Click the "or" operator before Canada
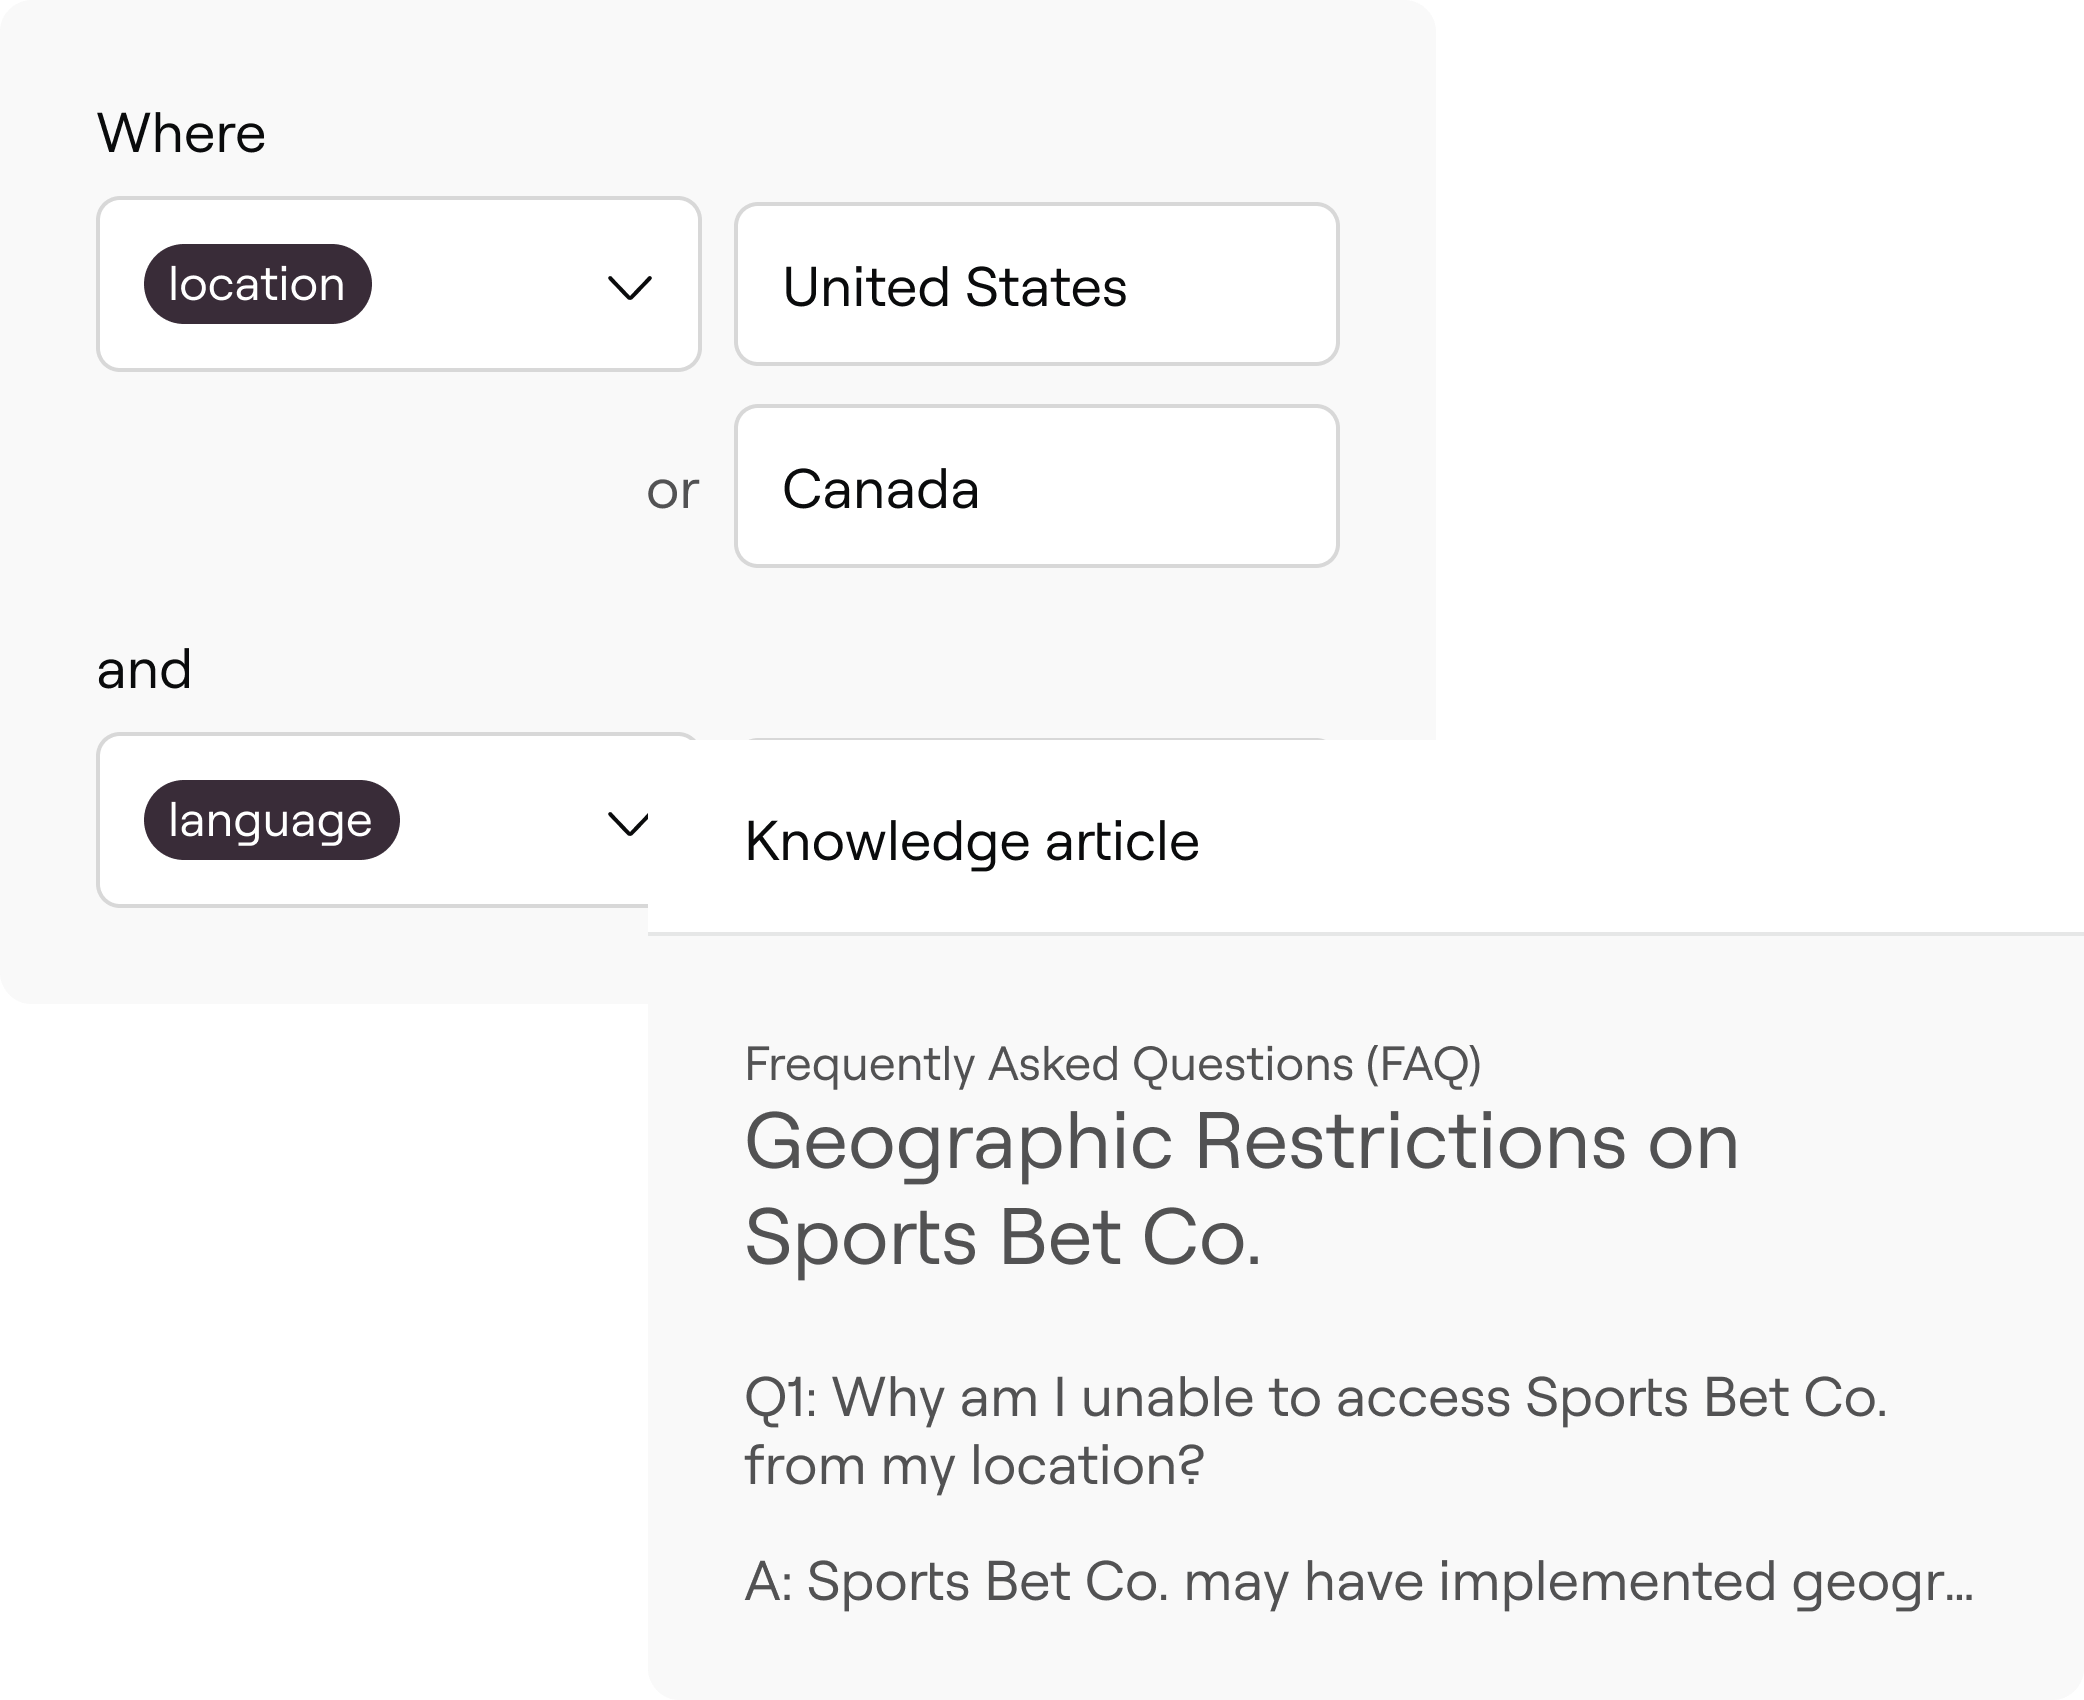 [x=672, y=490]
